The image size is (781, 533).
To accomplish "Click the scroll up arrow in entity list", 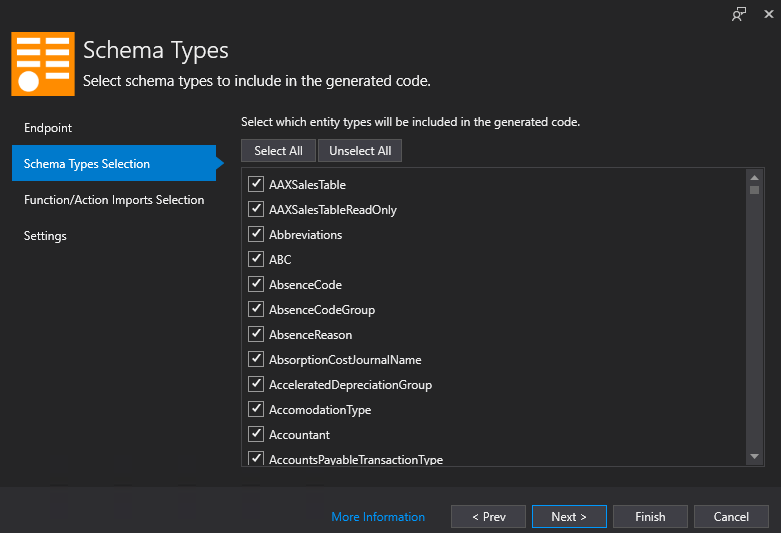I will (x=755, y=178).
